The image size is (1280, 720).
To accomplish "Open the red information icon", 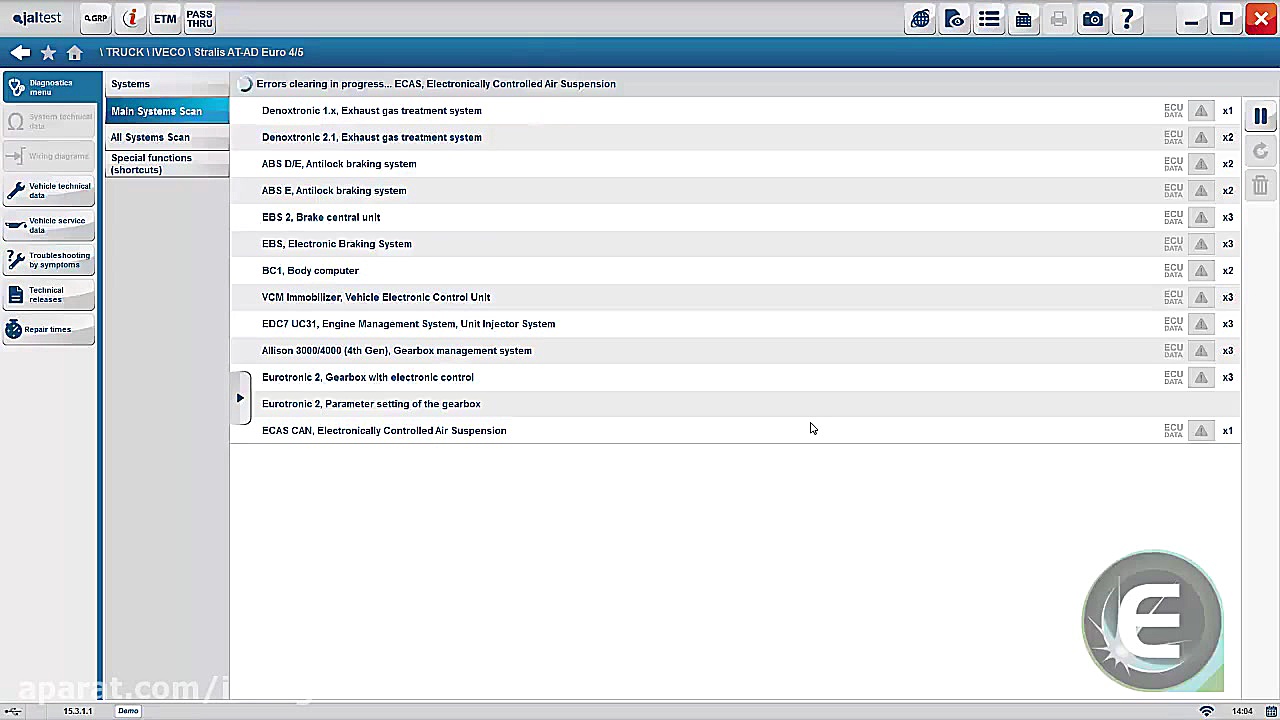I will 130,18.
